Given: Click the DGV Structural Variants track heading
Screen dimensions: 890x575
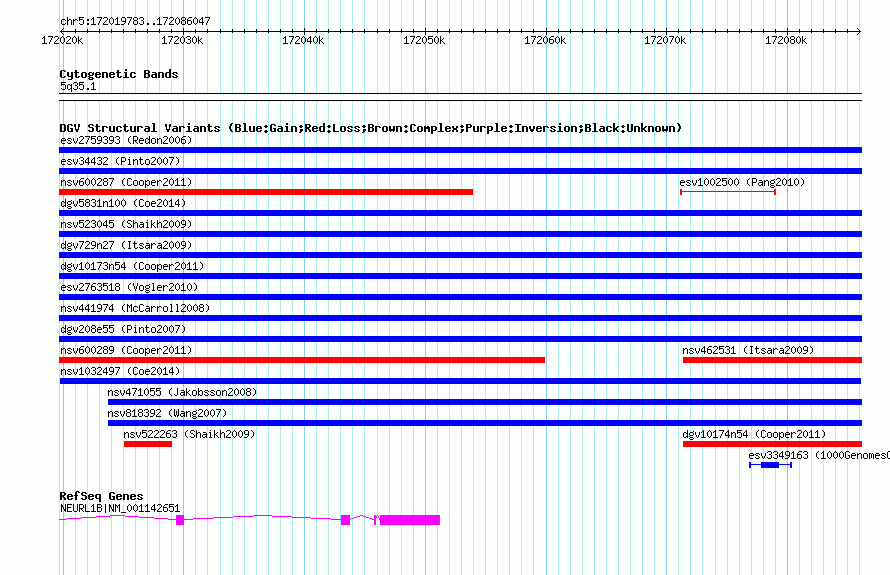Looking at the screenshot, I should [371, 128].
